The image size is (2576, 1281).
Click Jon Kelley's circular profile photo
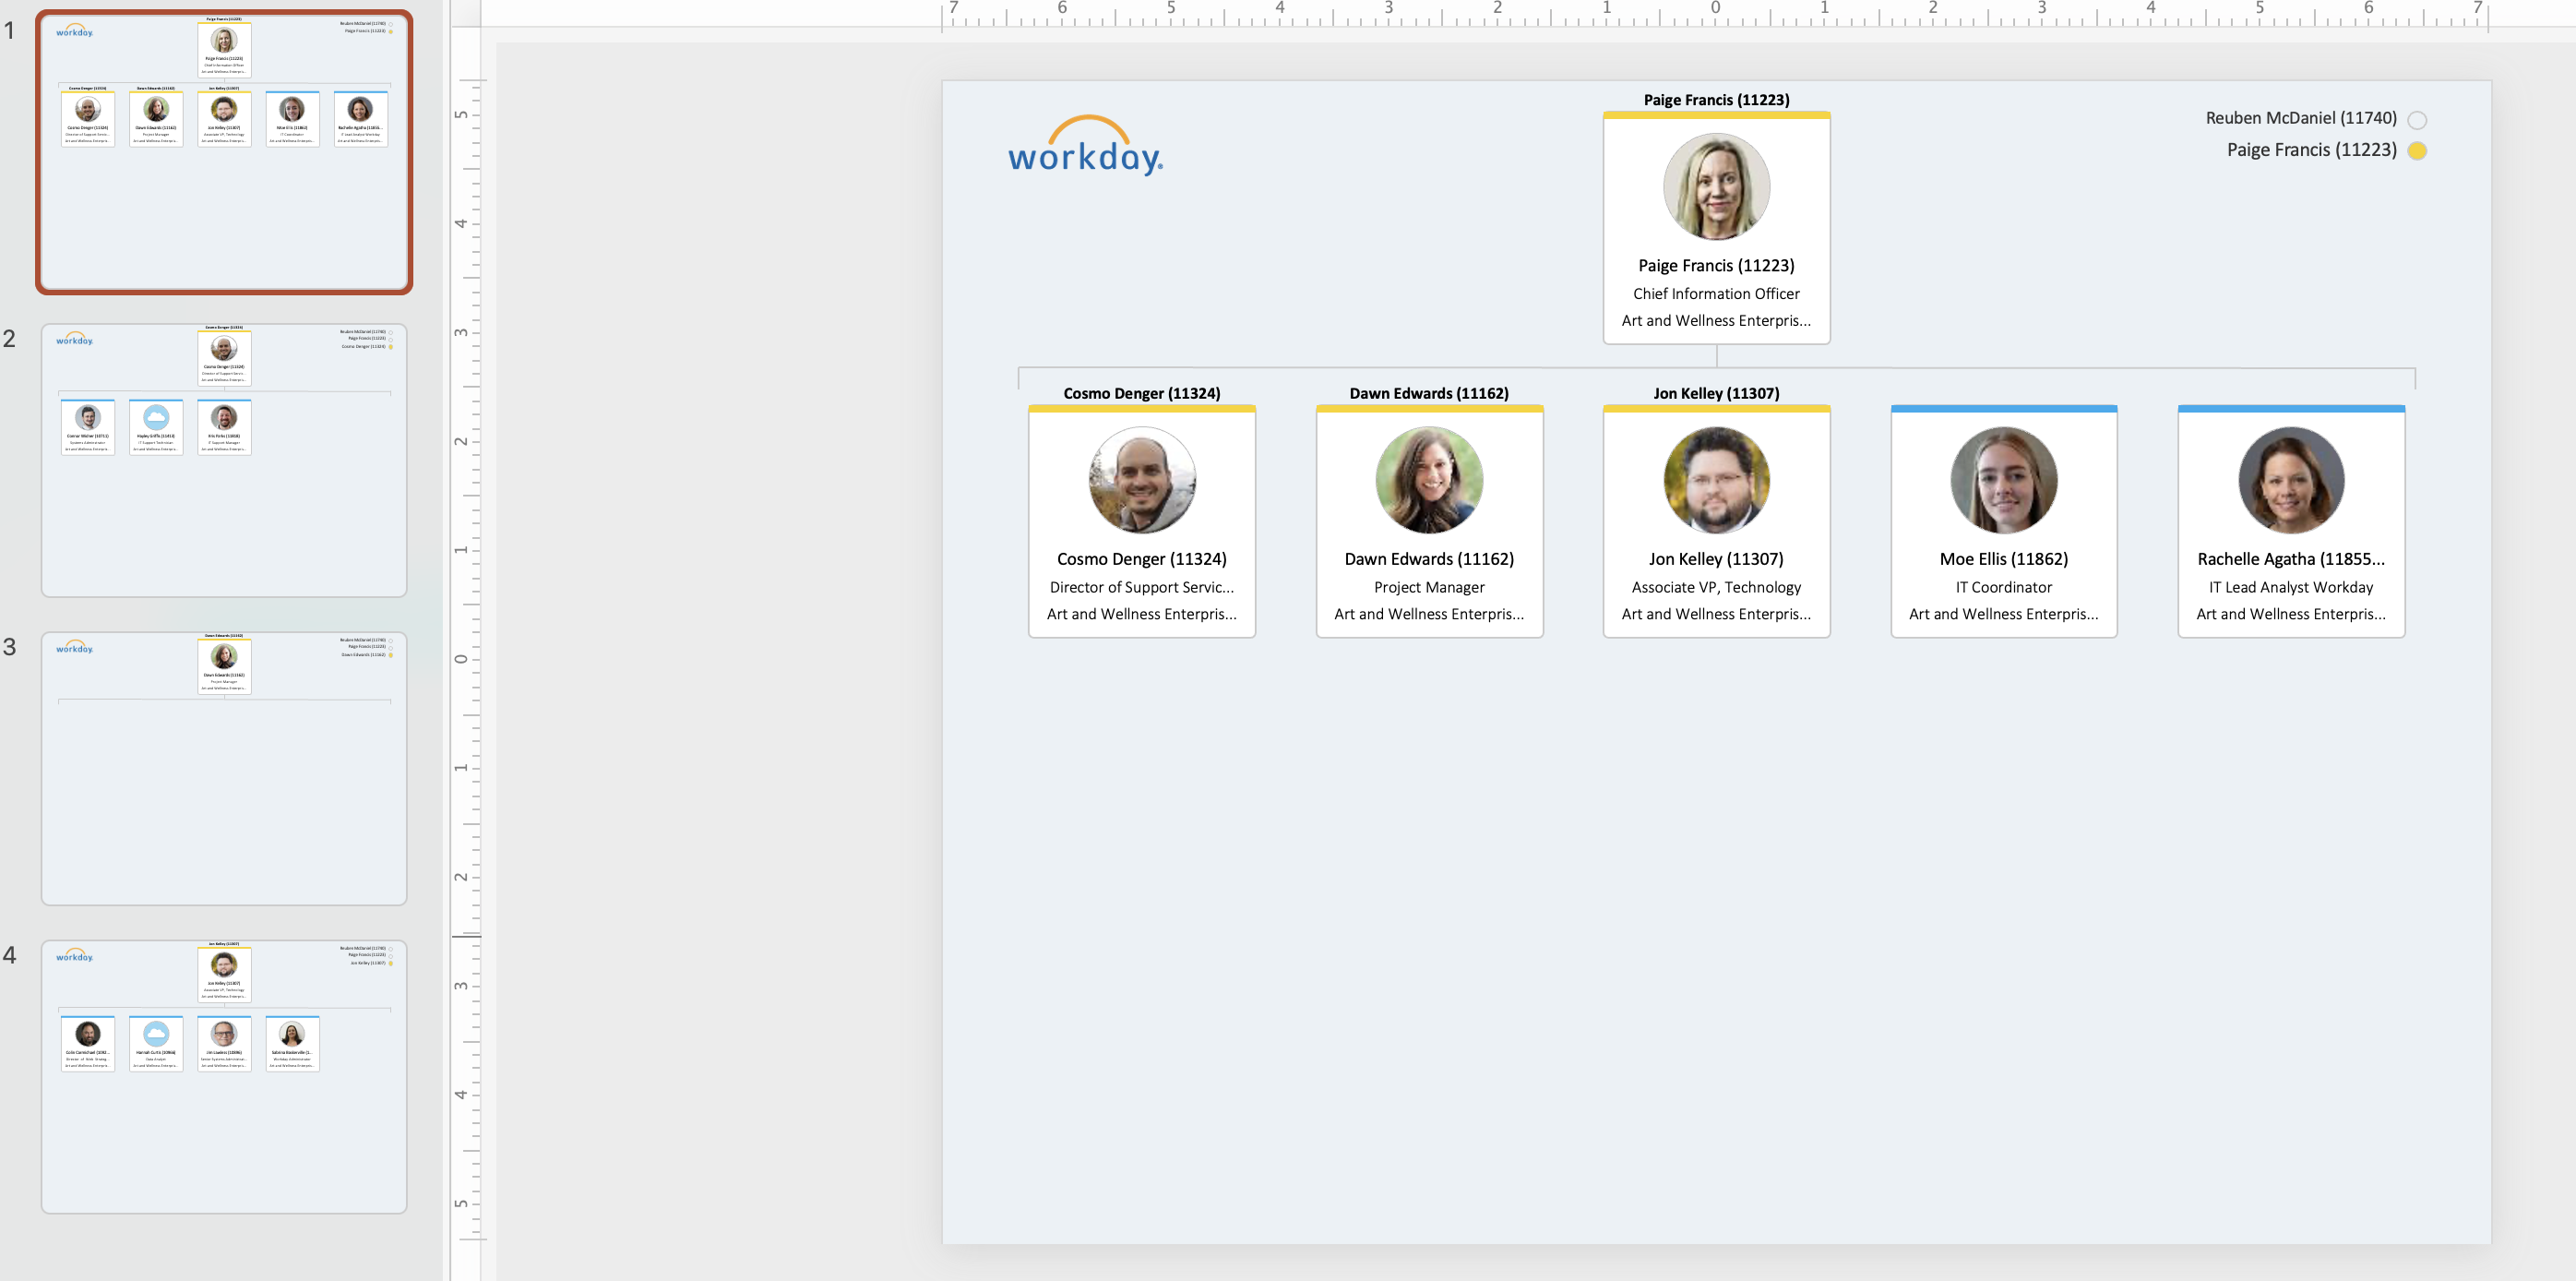click(x=1716, y=480)
